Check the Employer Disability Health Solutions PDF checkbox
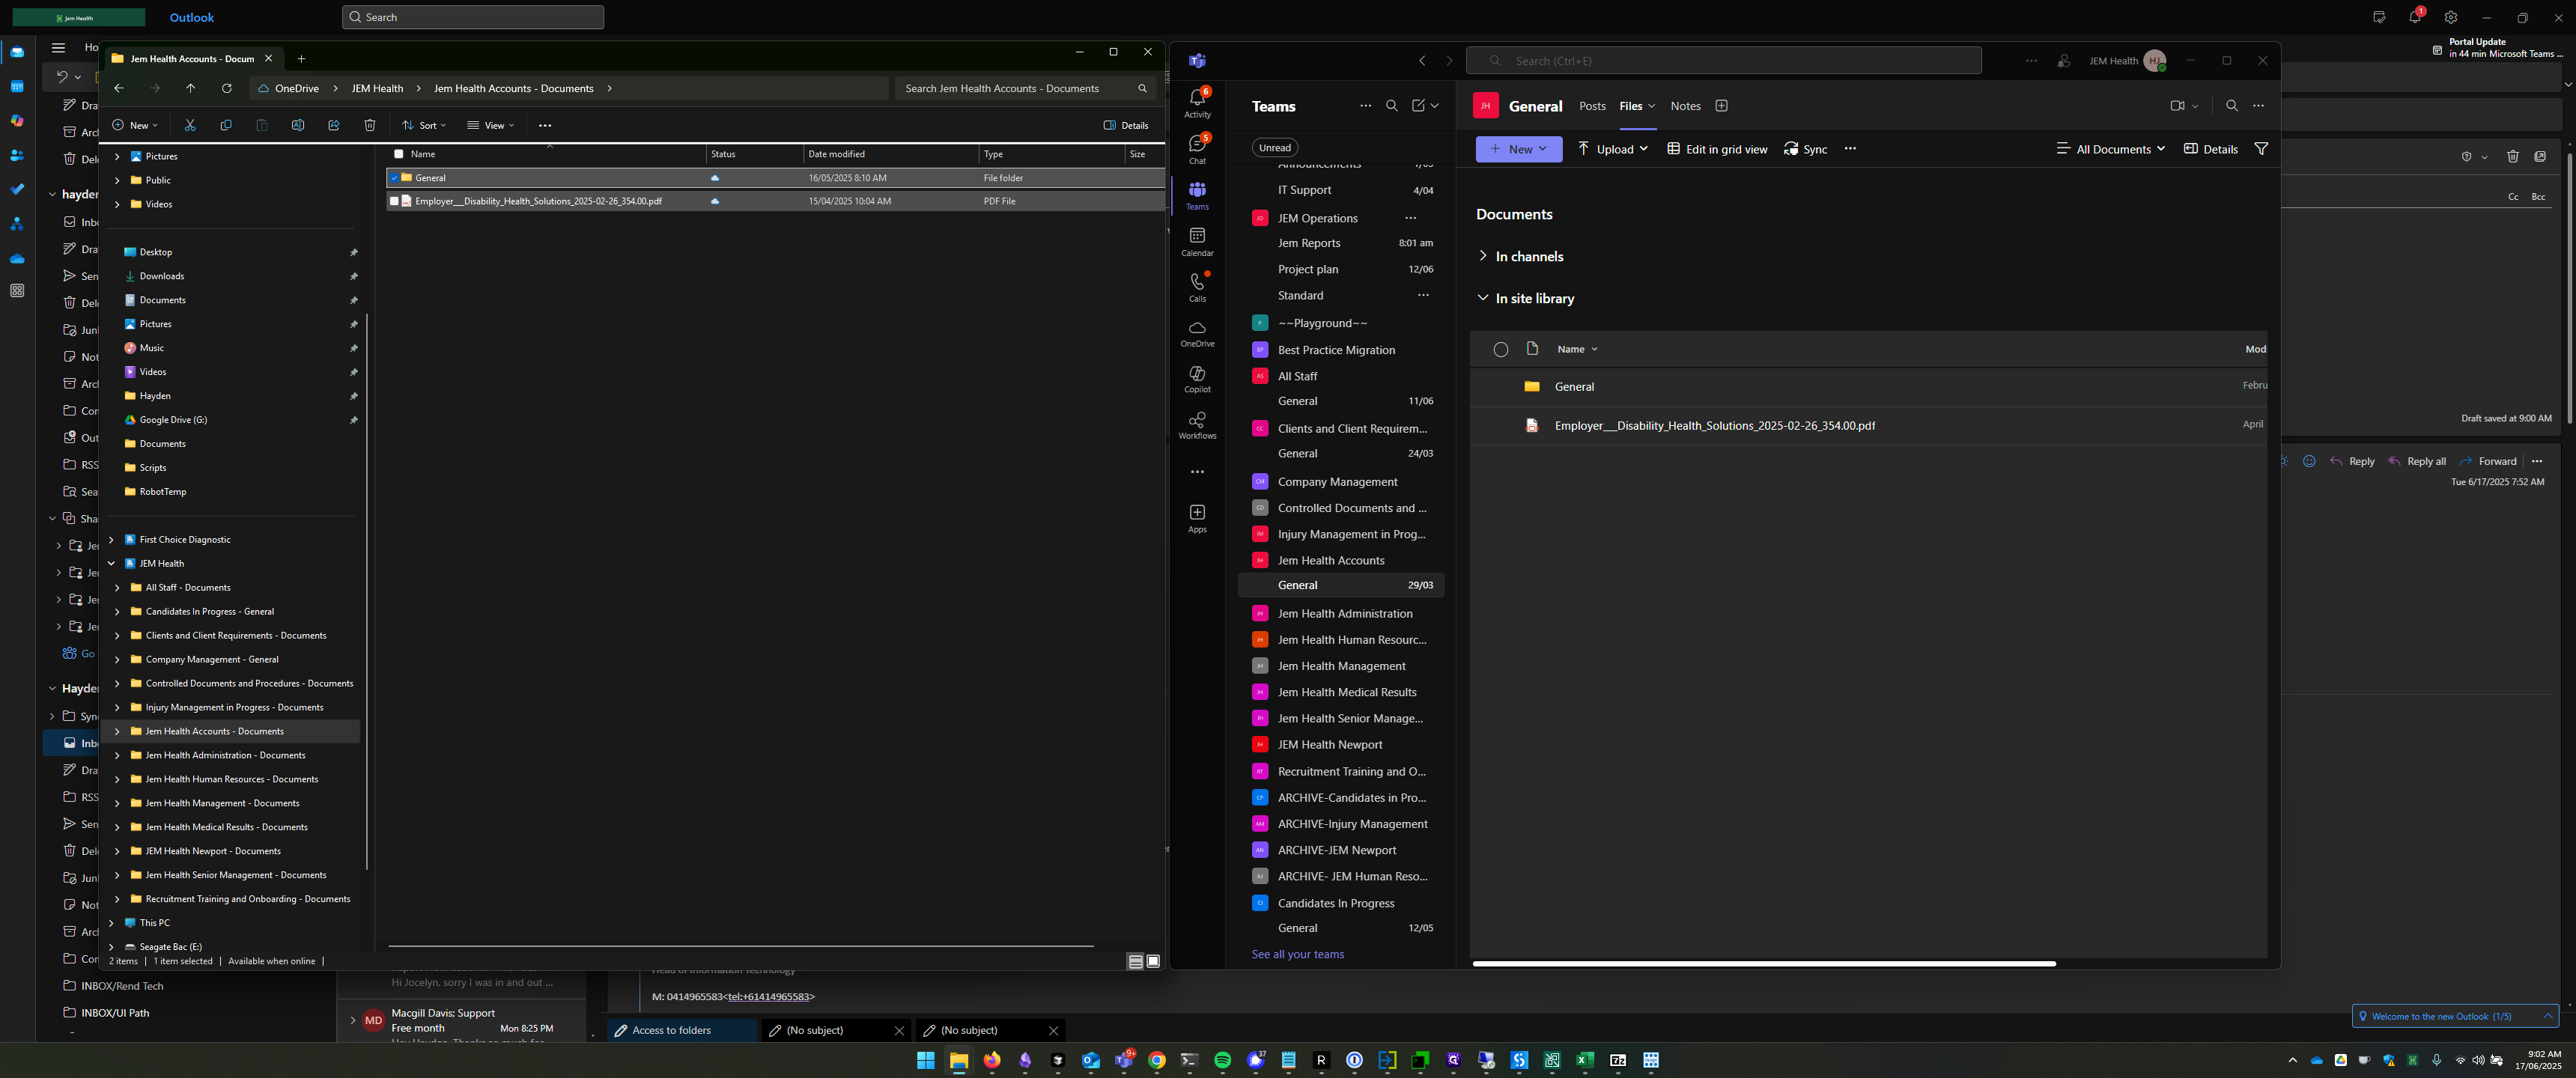This screenshot has height=1078, width=2576. pyautogui.click(x=394, y=201)
